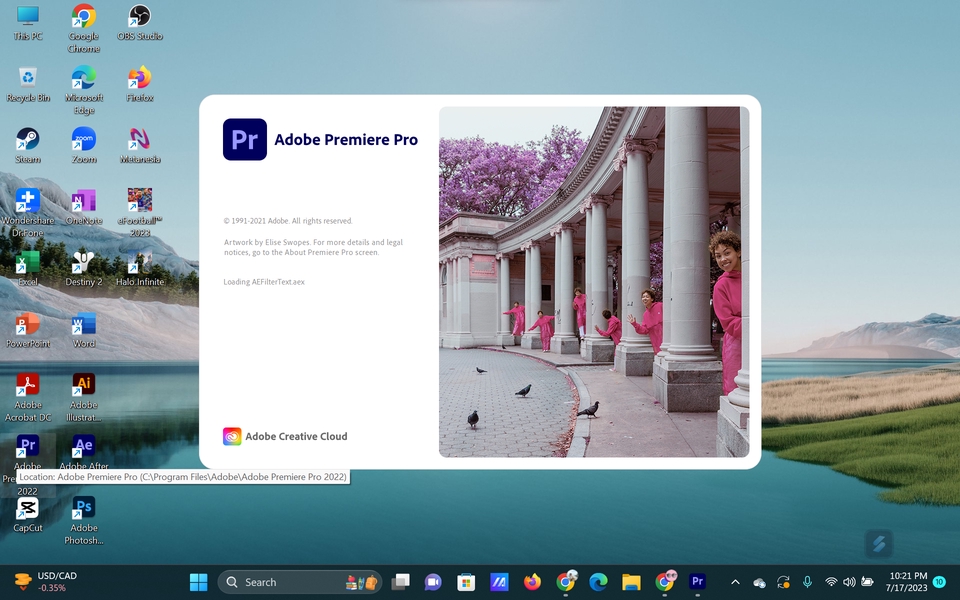The image size is (960, 600).
Task: Open File Explorer from the taskbar
Action: (x=631, y=582)
